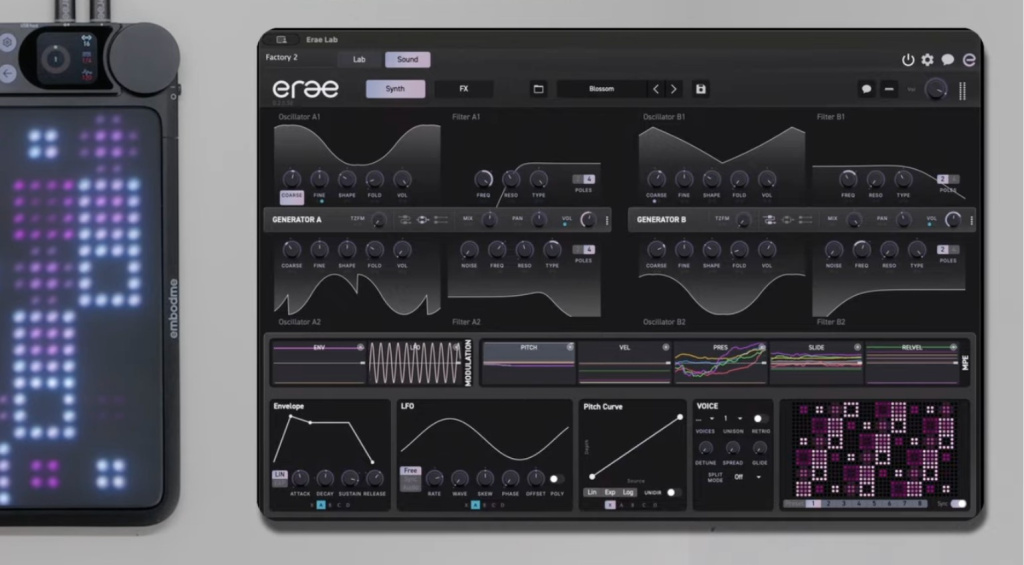
Task: Toggle the LFO POLY switch
Action: (556, 479)
